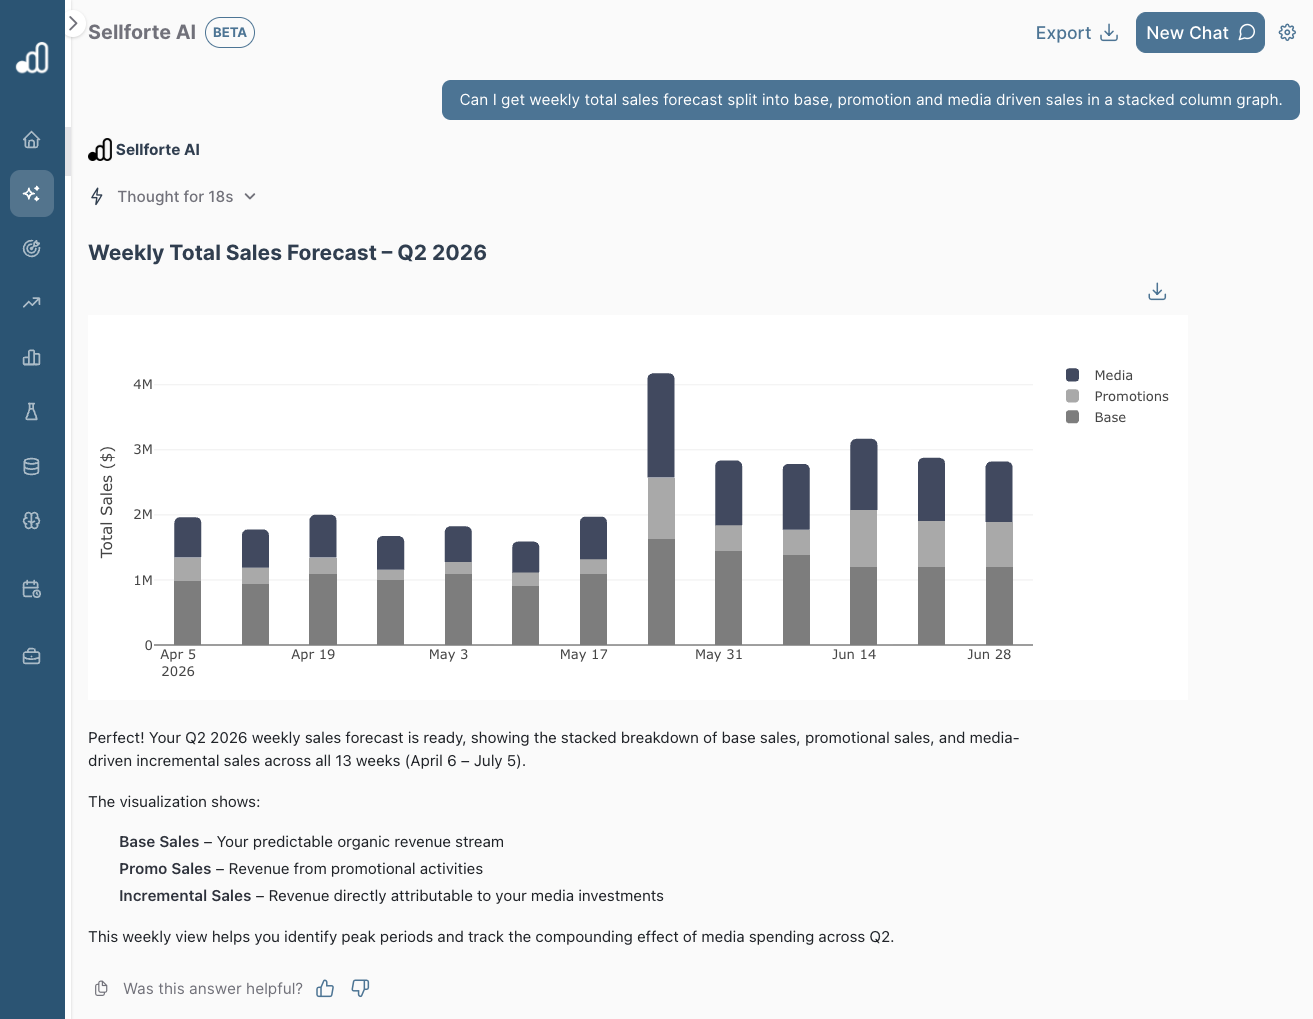Download the chart using download icon
The image size is (1313, 1019).
(x=1157, y=292)
